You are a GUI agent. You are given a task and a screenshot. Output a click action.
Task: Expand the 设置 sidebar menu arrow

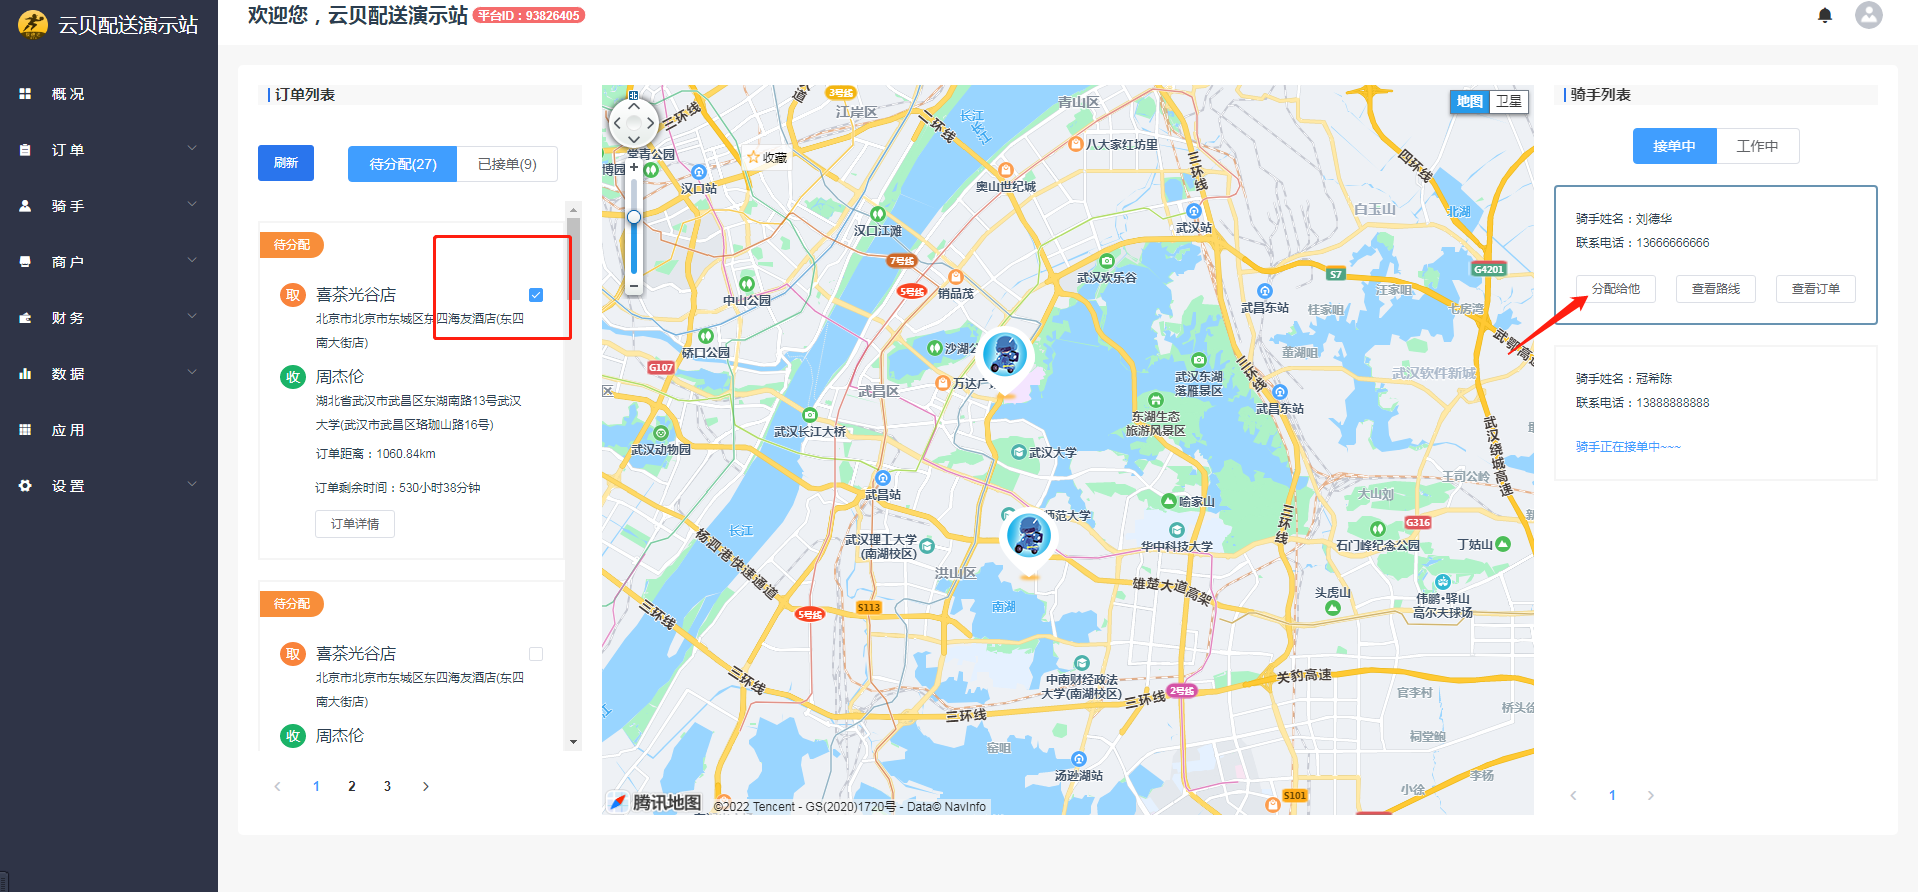click(x=192, y=485)
